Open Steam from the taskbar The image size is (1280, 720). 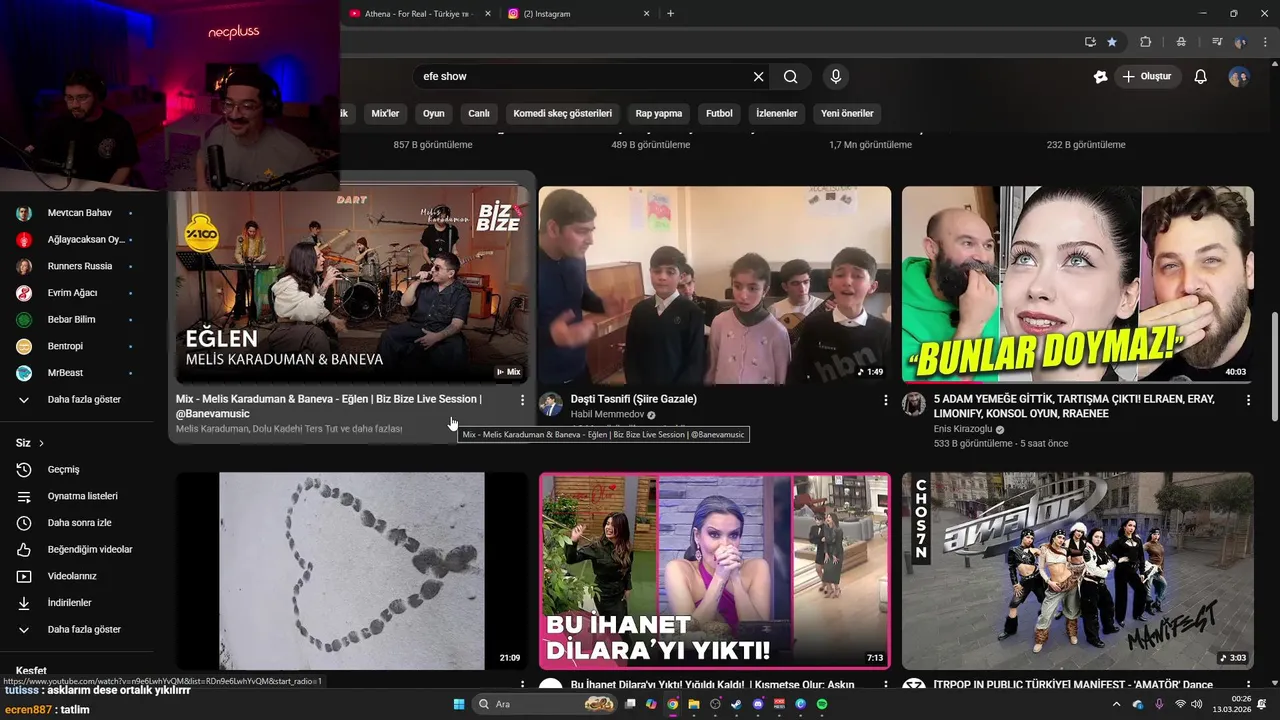tap(736, 704)
